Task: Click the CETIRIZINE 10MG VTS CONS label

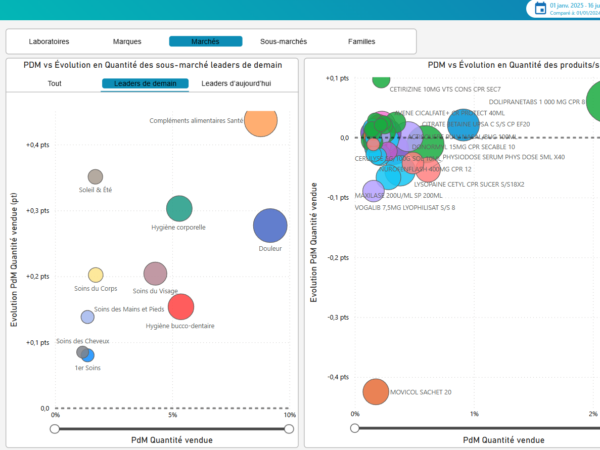Action: pyautogui.click(x=445, y=90)
